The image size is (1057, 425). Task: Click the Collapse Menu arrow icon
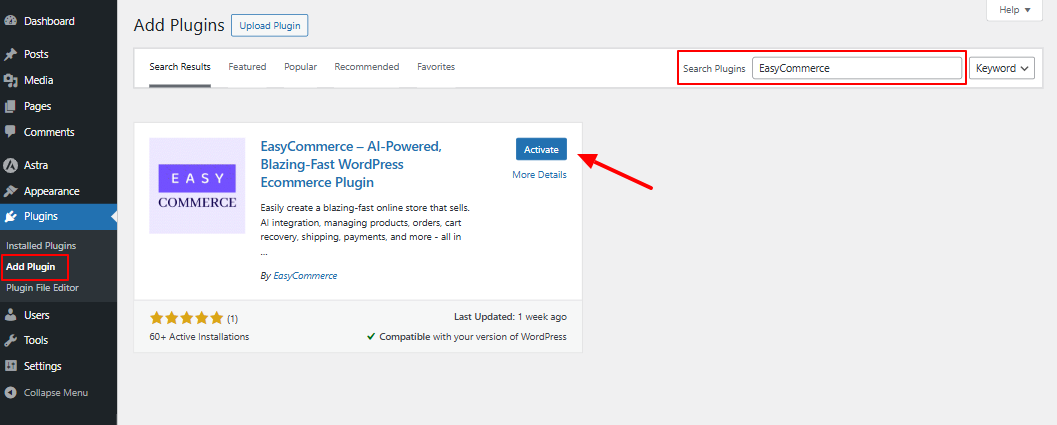click(x=10, y=392)
